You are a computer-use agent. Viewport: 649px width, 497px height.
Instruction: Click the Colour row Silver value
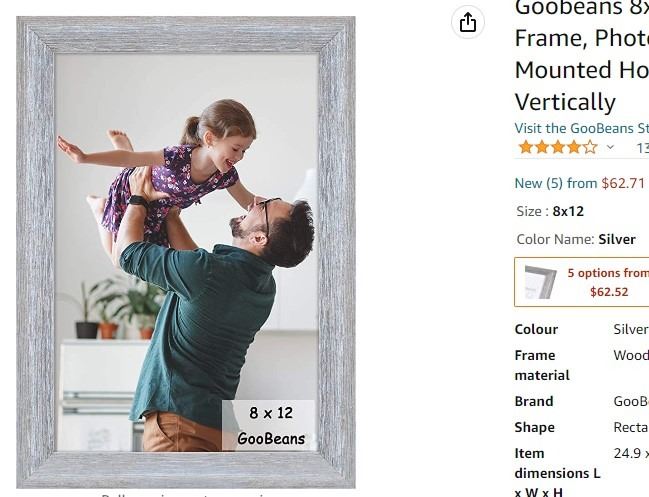coord(631,329)
